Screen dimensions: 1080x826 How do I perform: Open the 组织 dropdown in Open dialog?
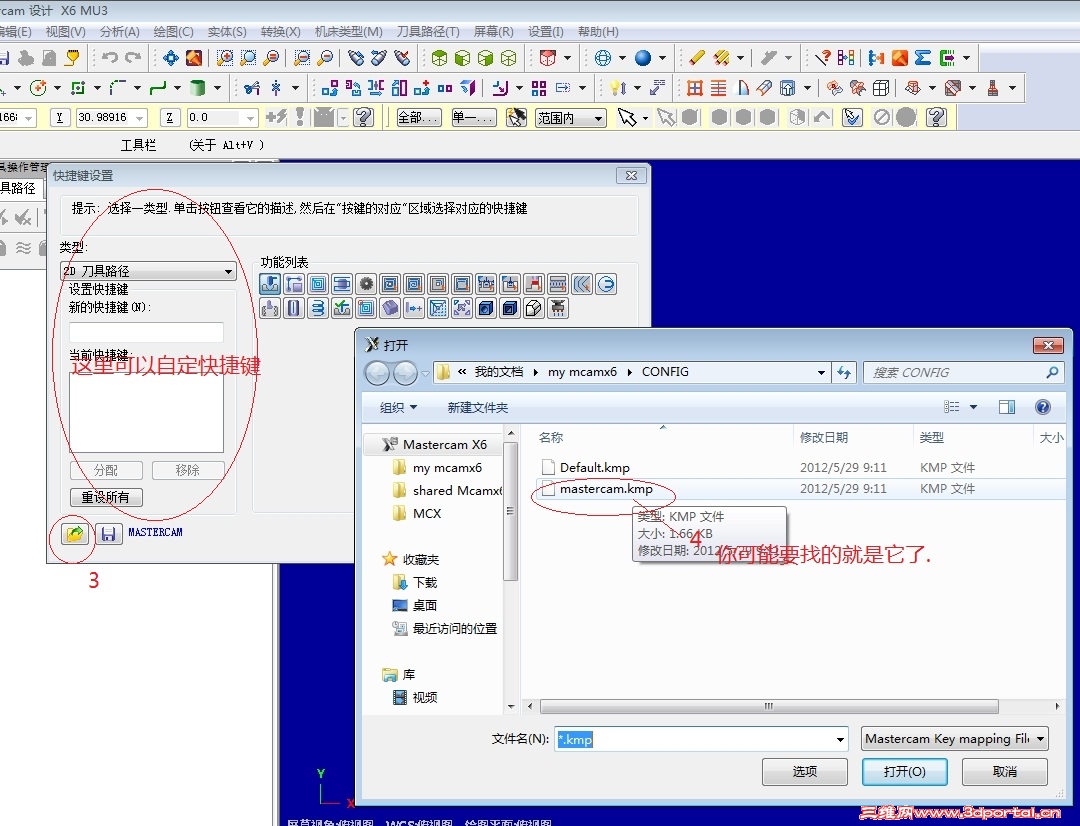tap(398, 407)
